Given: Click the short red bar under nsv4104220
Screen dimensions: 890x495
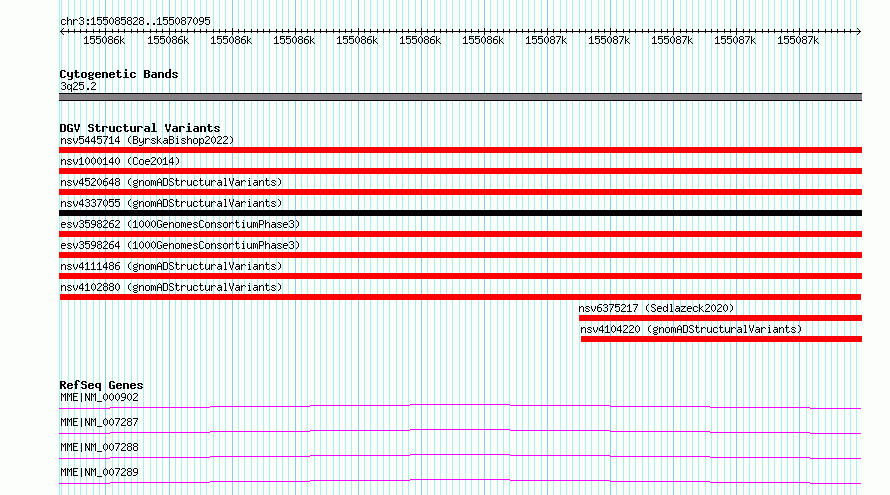Looking at the screenshot, I should tap(721, 339).
